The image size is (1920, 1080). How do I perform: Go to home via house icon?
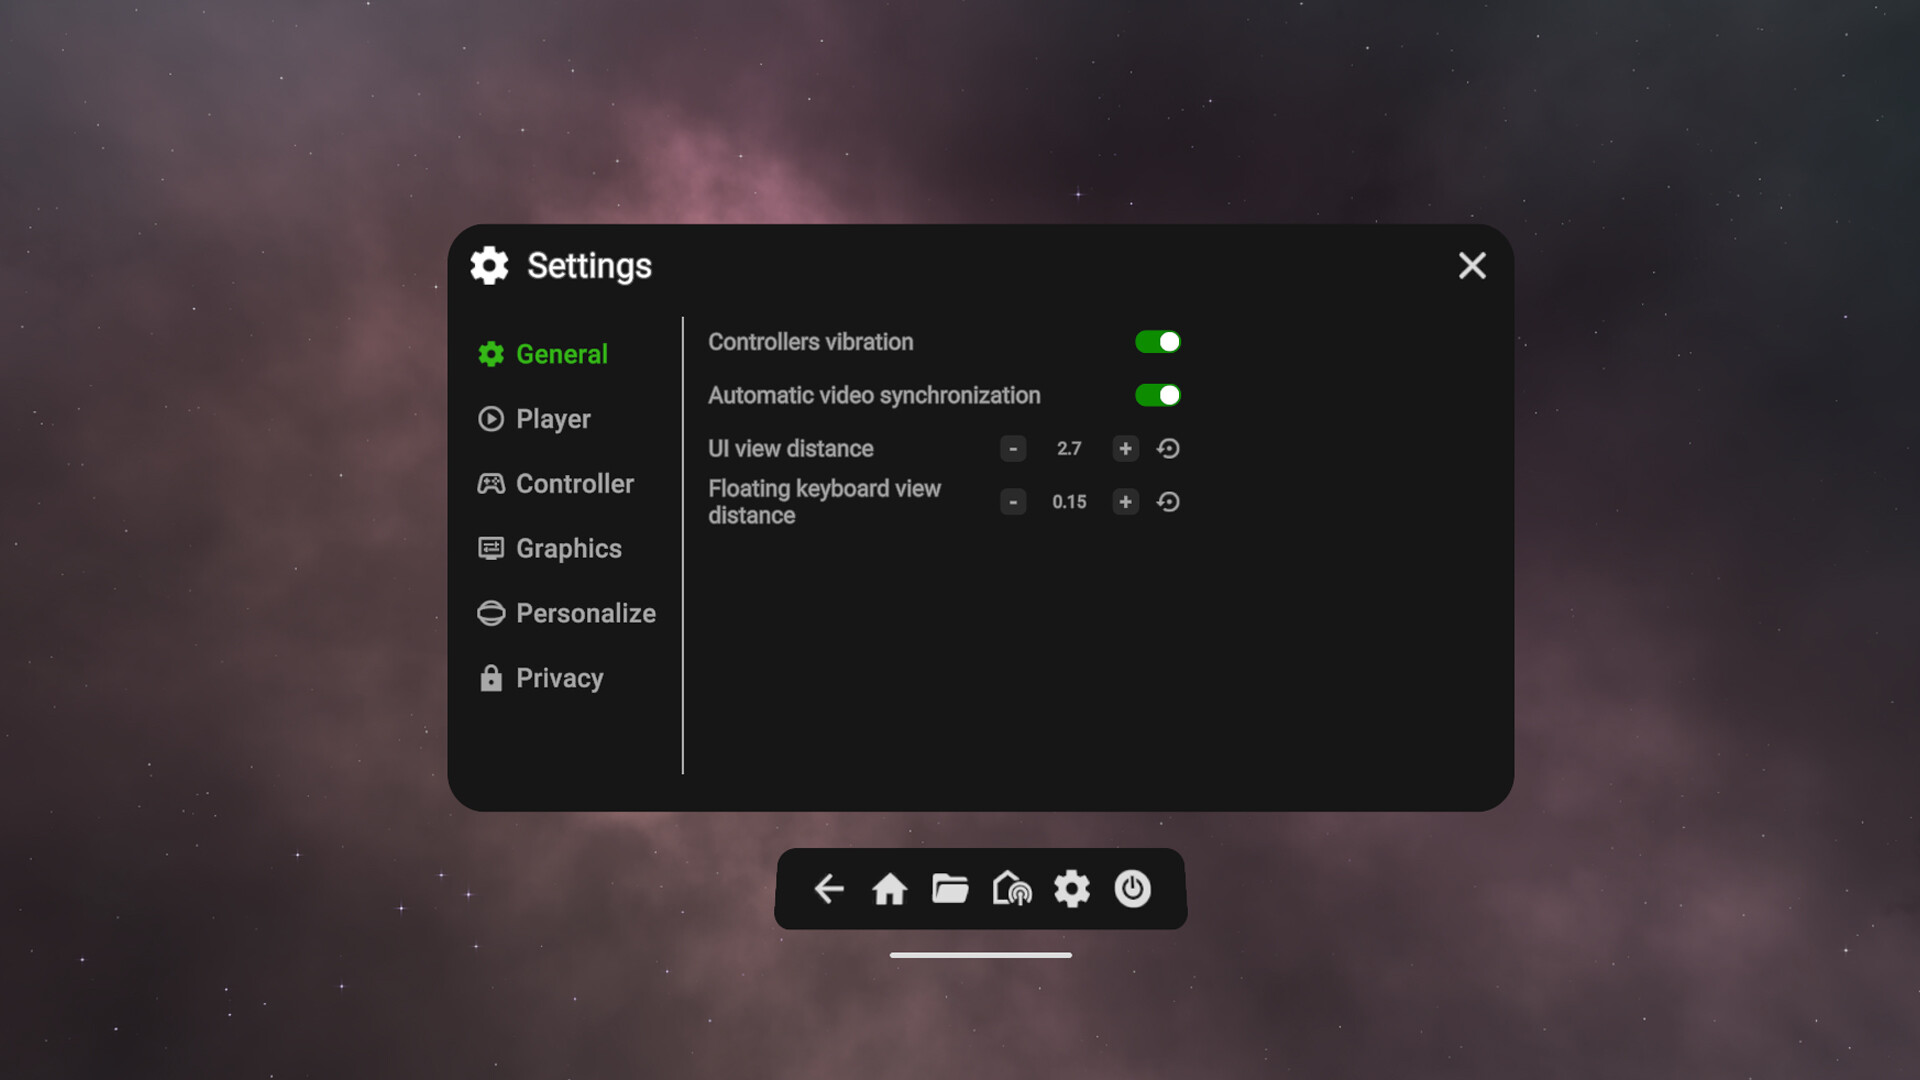click(889, 888)
